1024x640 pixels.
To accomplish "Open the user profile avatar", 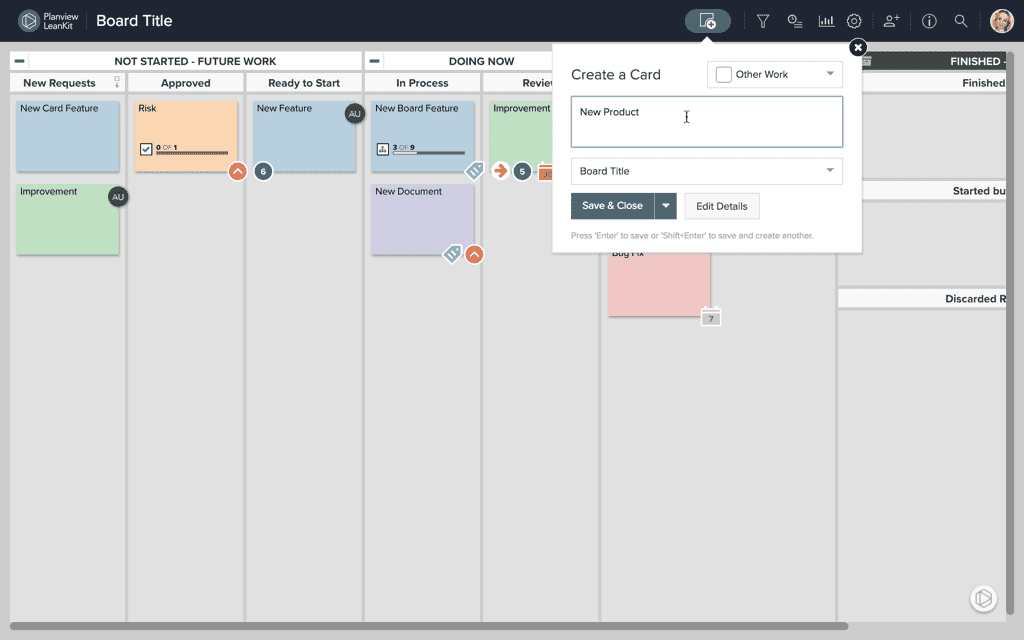I will (1002, 21).
